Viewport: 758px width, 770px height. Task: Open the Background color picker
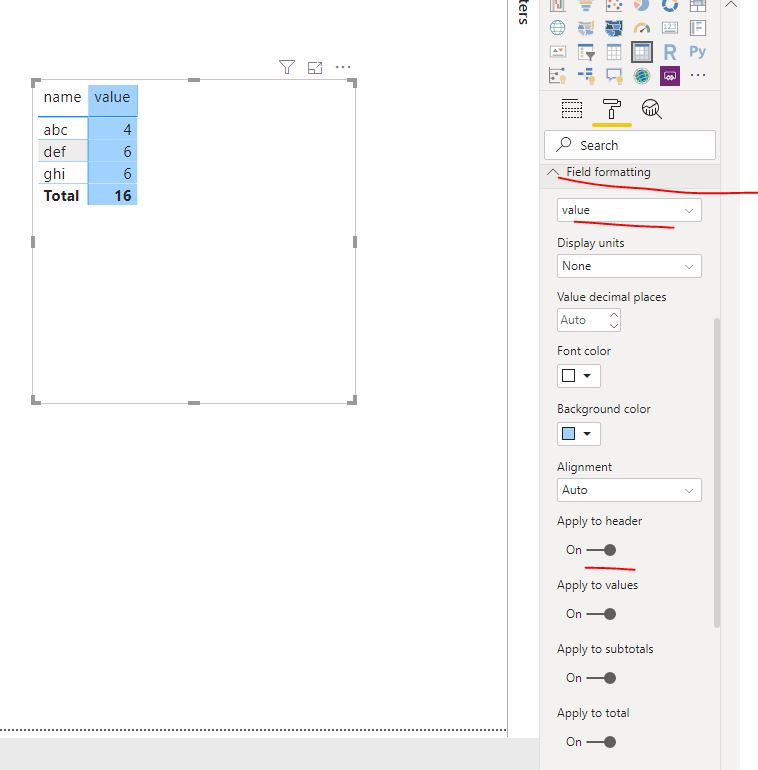point(579,434)
